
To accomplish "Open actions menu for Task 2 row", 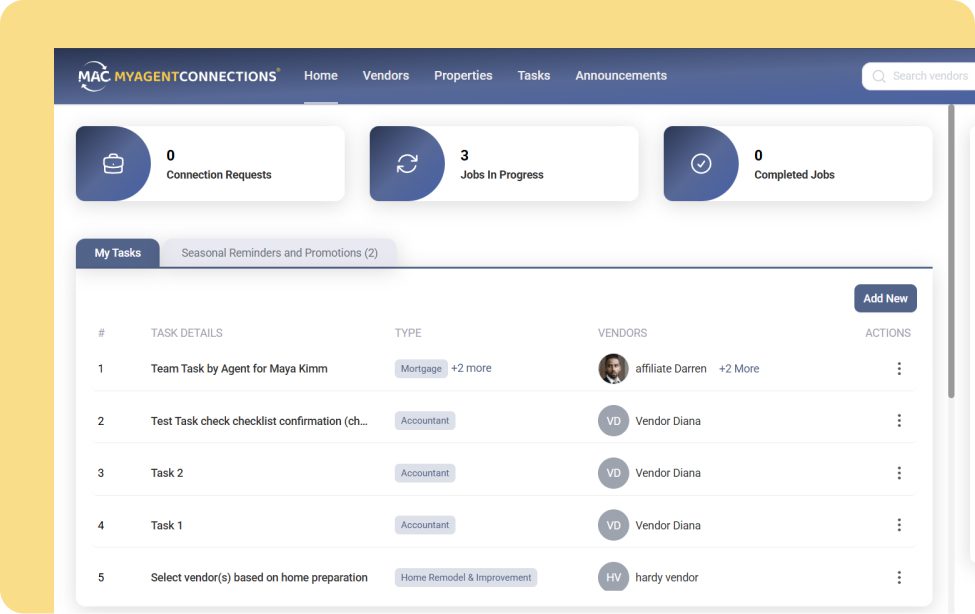I will (899, 473).
